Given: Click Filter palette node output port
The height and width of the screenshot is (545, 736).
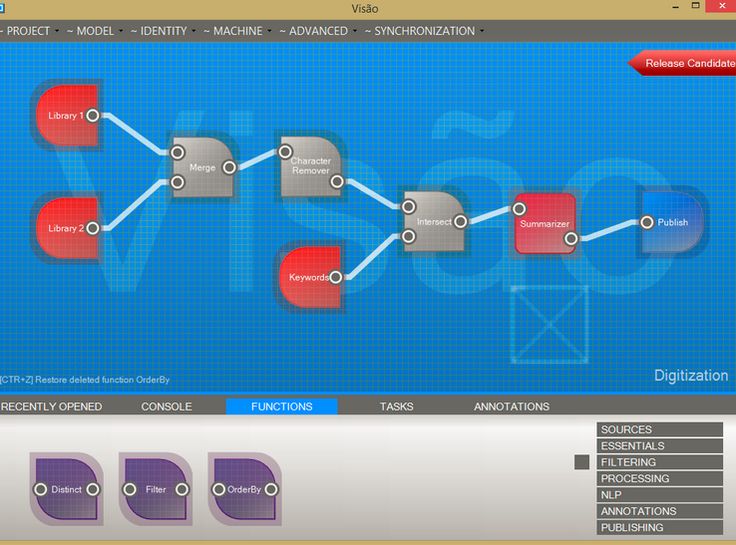Looking at the screenshot, I should point(182,489).
